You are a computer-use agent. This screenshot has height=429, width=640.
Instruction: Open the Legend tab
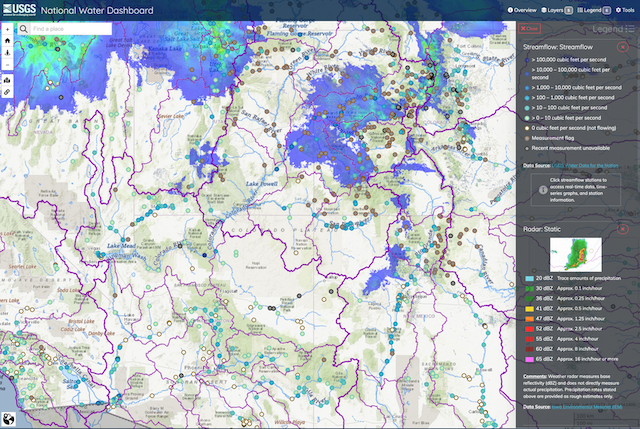point(594,10)
